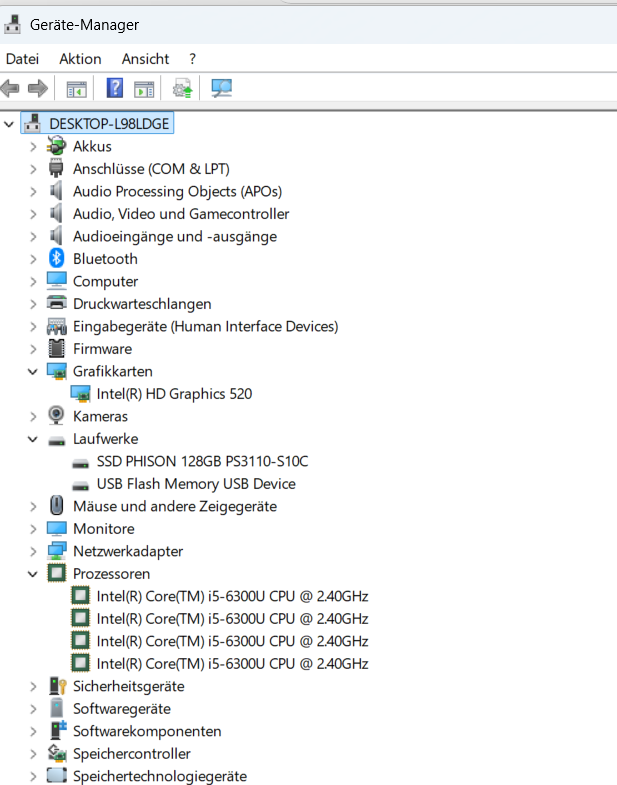617x785 pixels.
Task: Select the DESKTOP-L98LDGE computer name
Action: click(x=109, y=124)
